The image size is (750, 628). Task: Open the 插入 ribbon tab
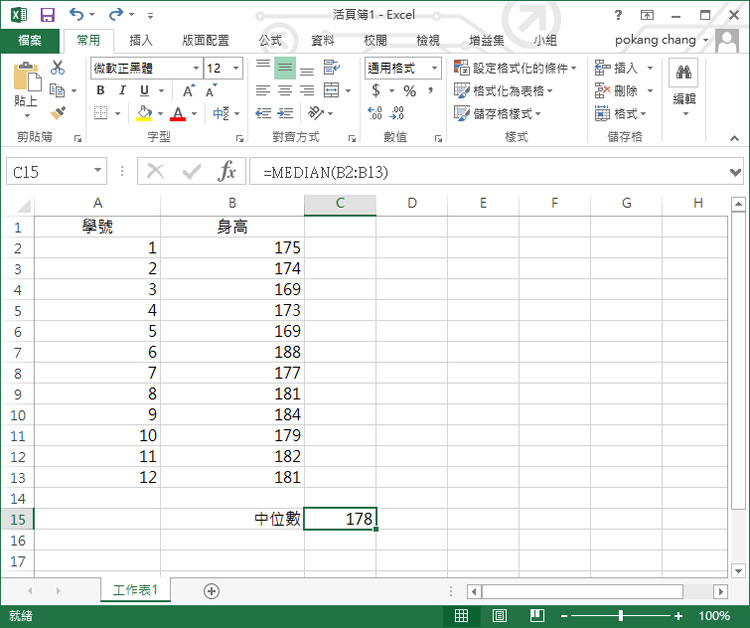coord(141,41)
